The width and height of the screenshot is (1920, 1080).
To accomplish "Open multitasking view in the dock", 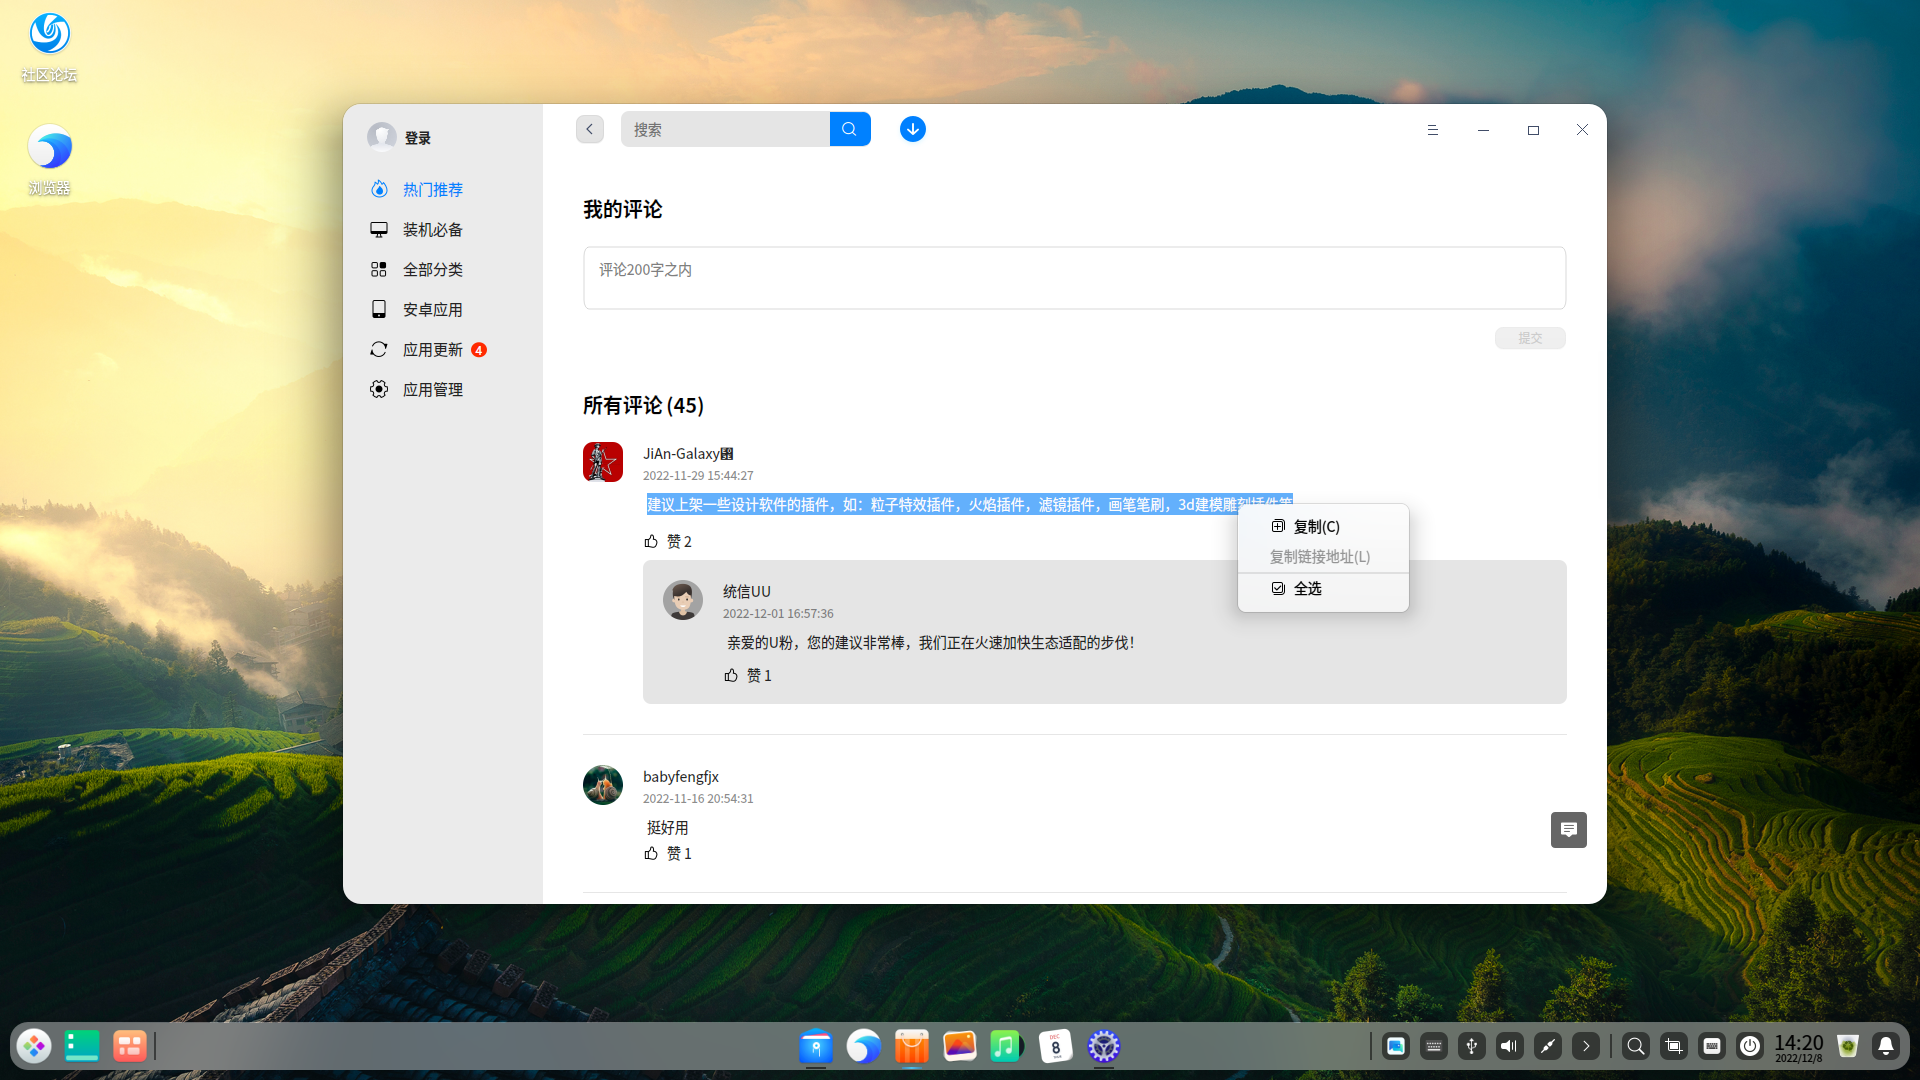I will [130, 1046].
